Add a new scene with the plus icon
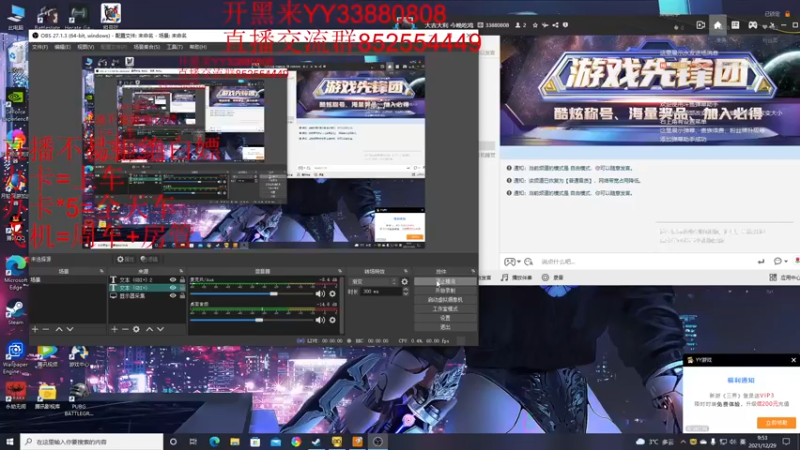 (x=35, y=329)
